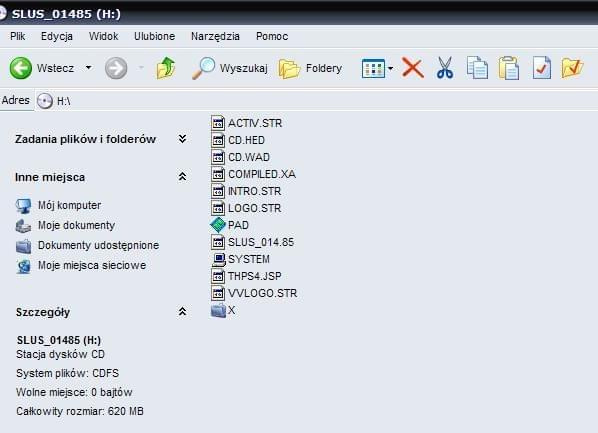This screenshot has height=433, width=598.
Task: Click the copy documents icon
Action: [477, 68]
